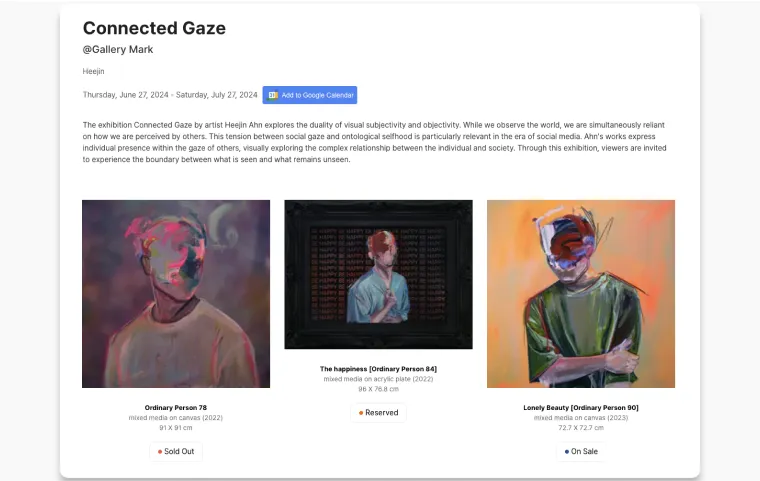
Task: Click the red dot in Sold Out badge
Action: pyautogui.click(x=160, y=452)
